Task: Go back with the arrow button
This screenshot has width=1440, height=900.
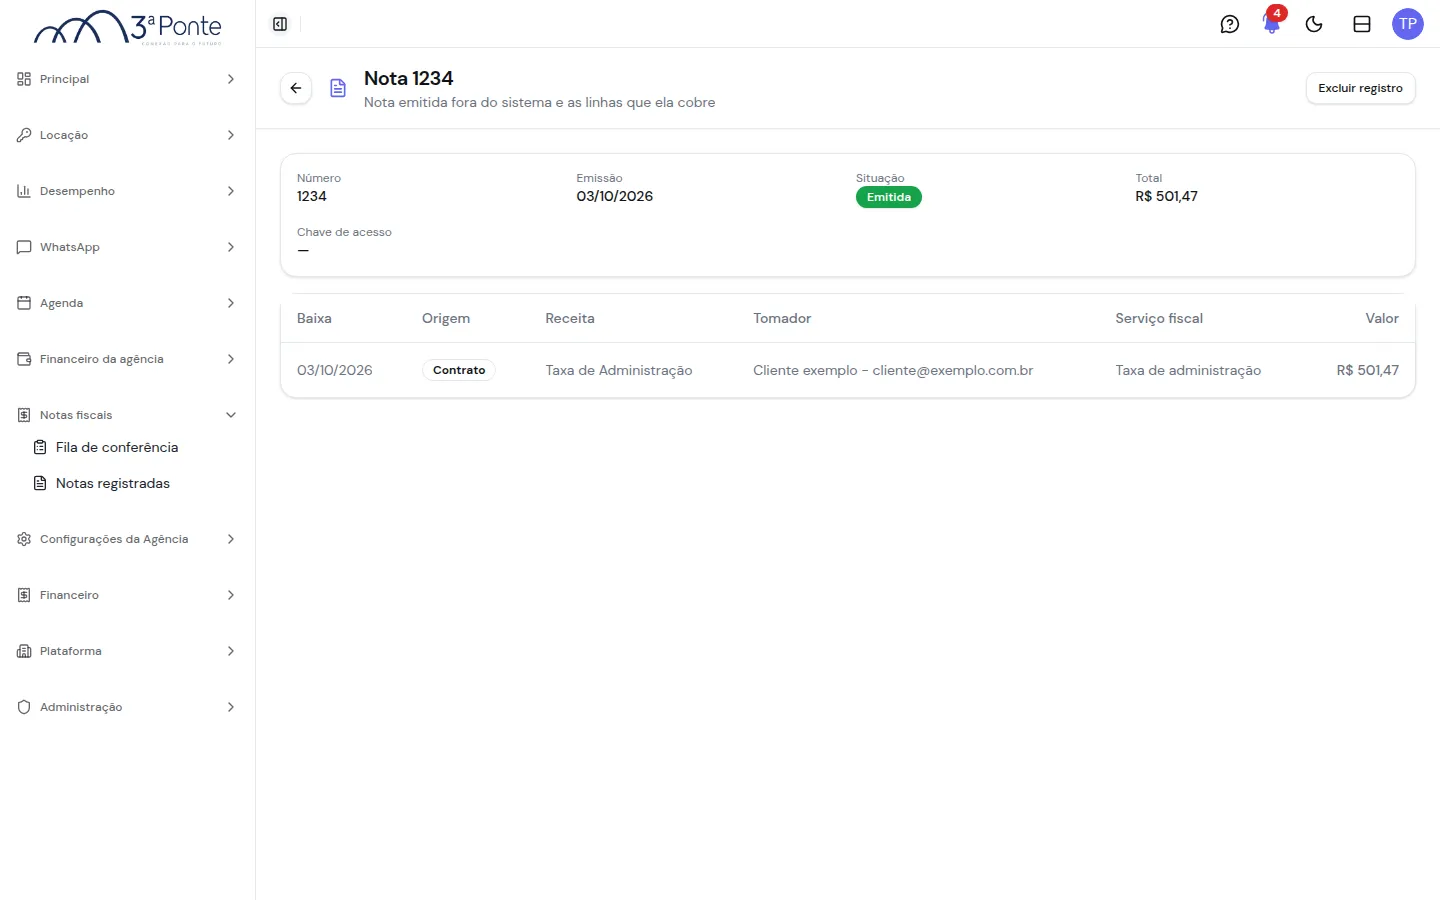Action: (296, 88)
